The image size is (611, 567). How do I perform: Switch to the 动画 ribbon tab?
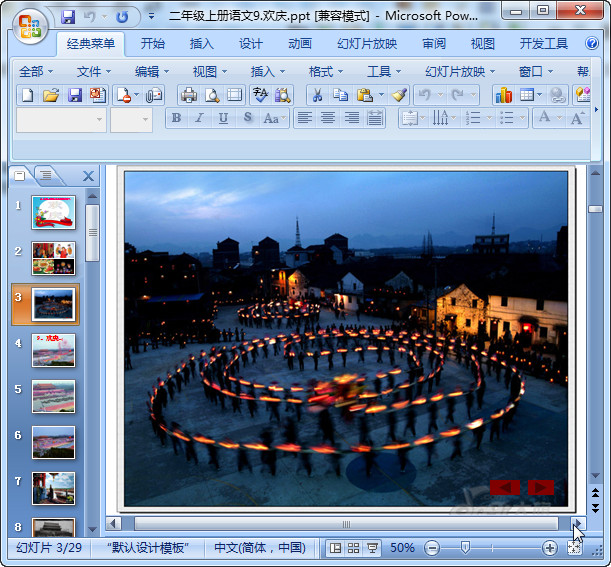pyautogui.click(x=300, y=44)
